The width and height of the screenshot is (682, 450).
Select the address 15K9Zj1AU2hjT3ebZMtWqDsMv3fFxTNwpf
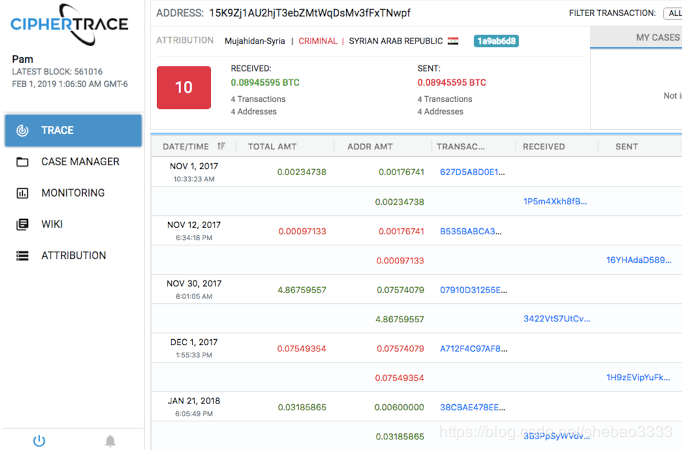pos(310,13)
